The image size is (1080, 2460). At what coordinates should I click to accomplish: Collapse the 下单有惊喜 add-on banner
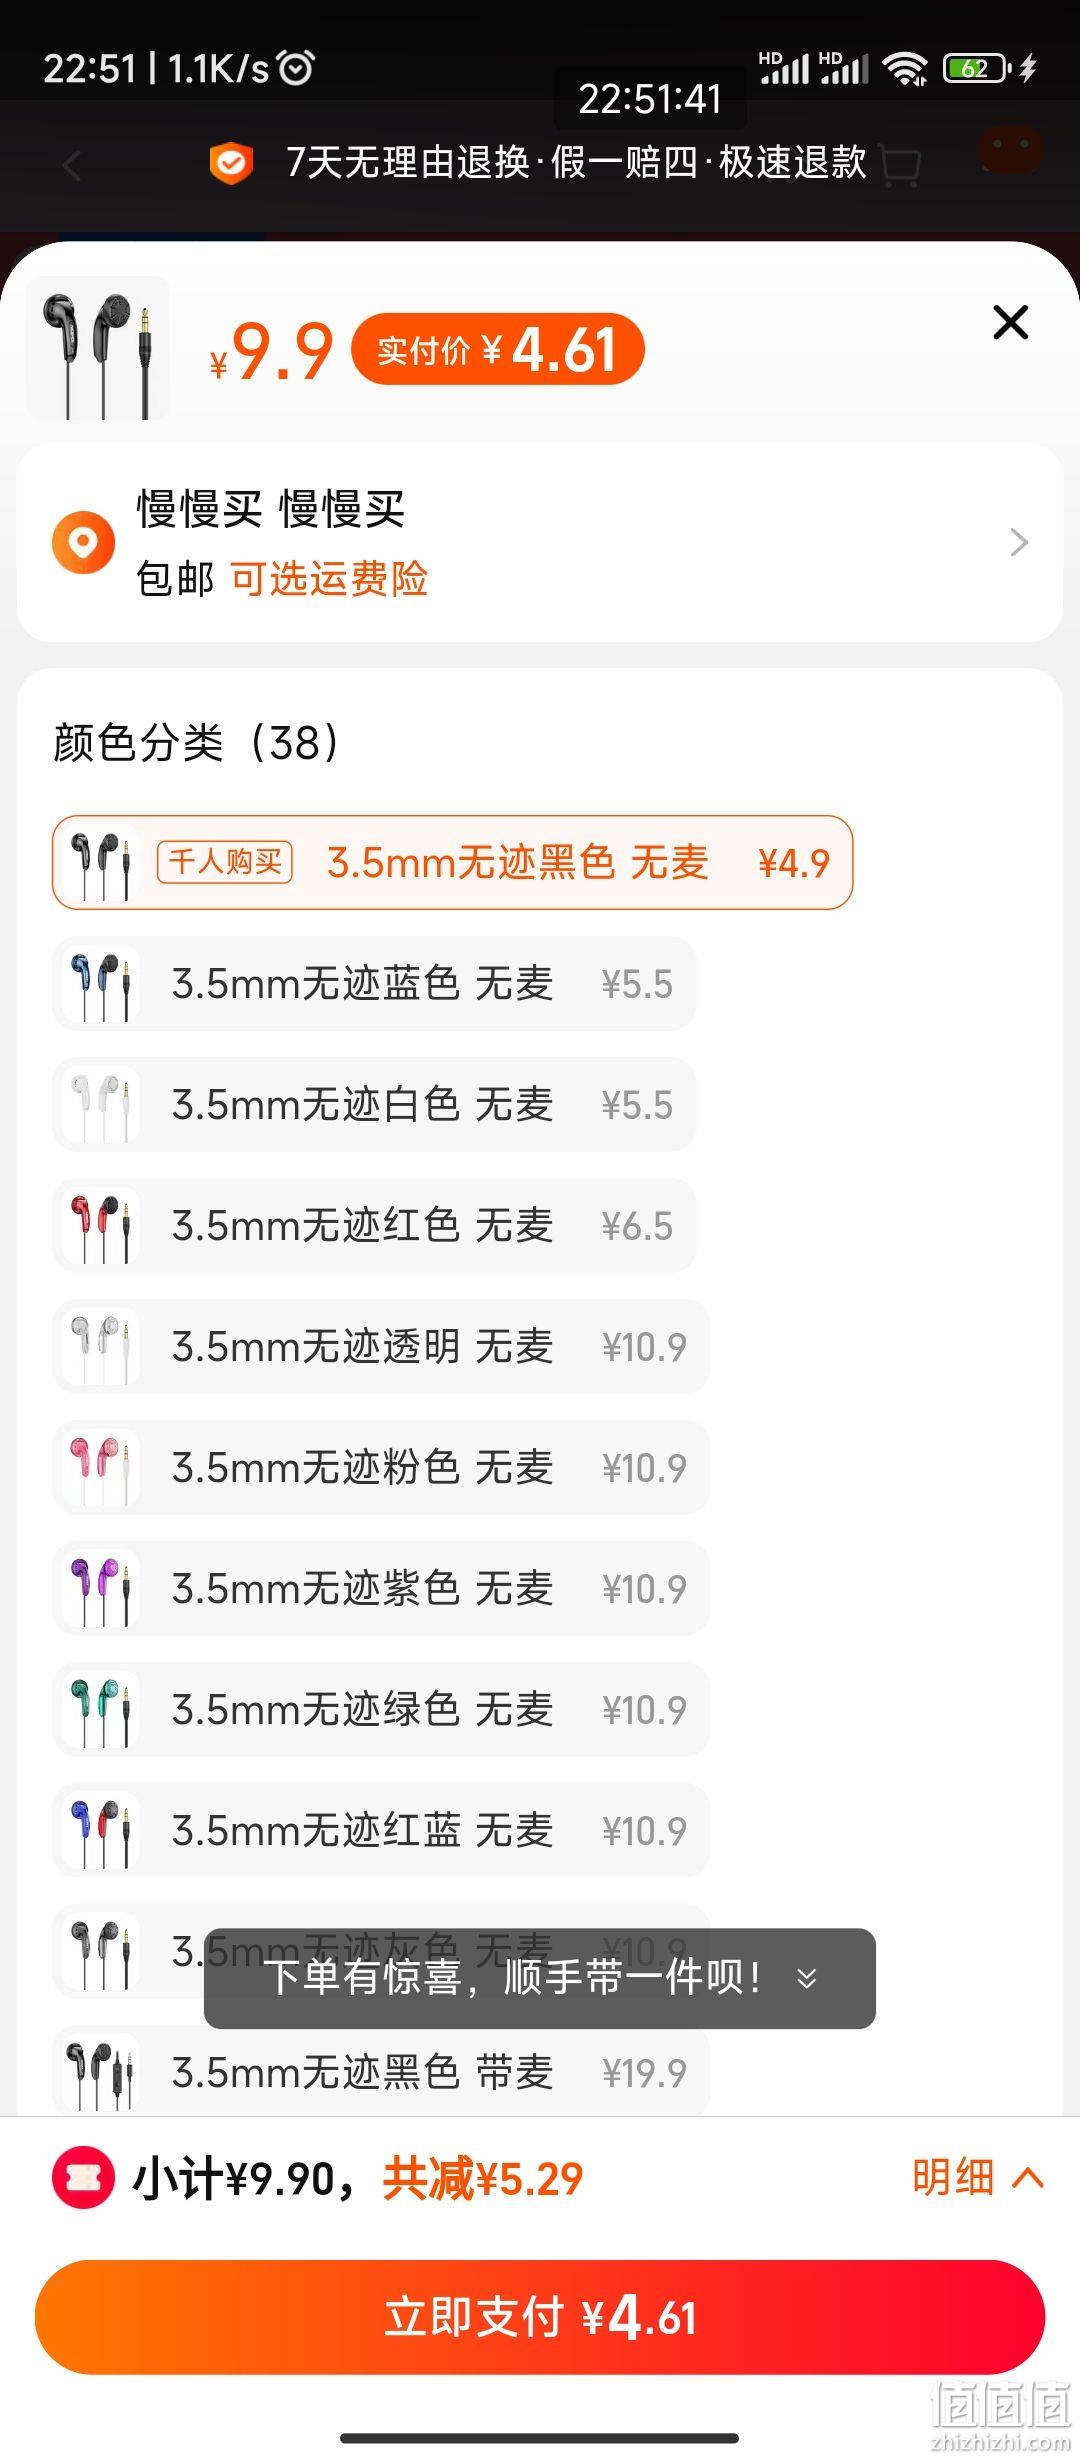click(x=808, y=1979)
